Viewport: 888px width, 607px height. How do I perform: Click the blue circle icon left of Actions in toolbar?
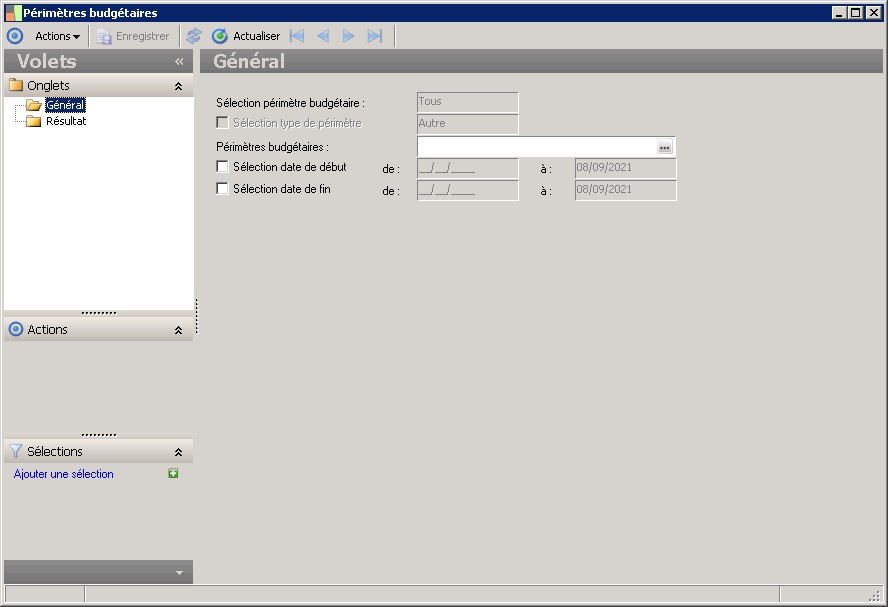coord(15,36)
